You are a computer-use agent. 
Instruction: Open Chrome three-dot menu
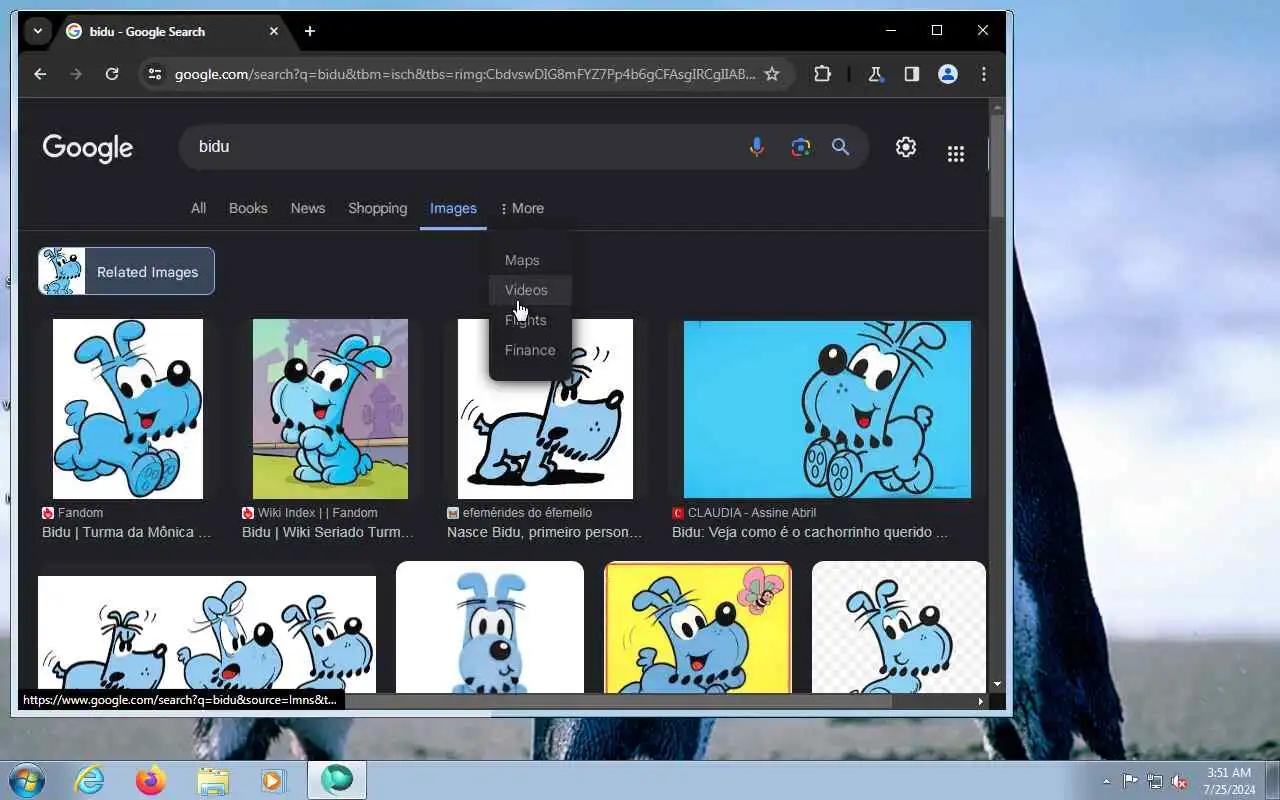[x=984, y=74]
